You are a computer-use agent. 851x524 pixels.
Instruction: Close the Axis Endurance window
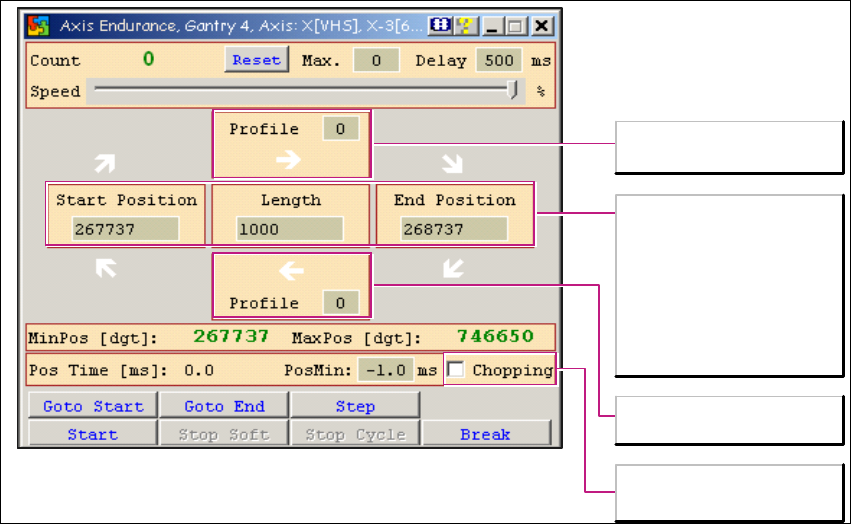[x=542, y=26]
